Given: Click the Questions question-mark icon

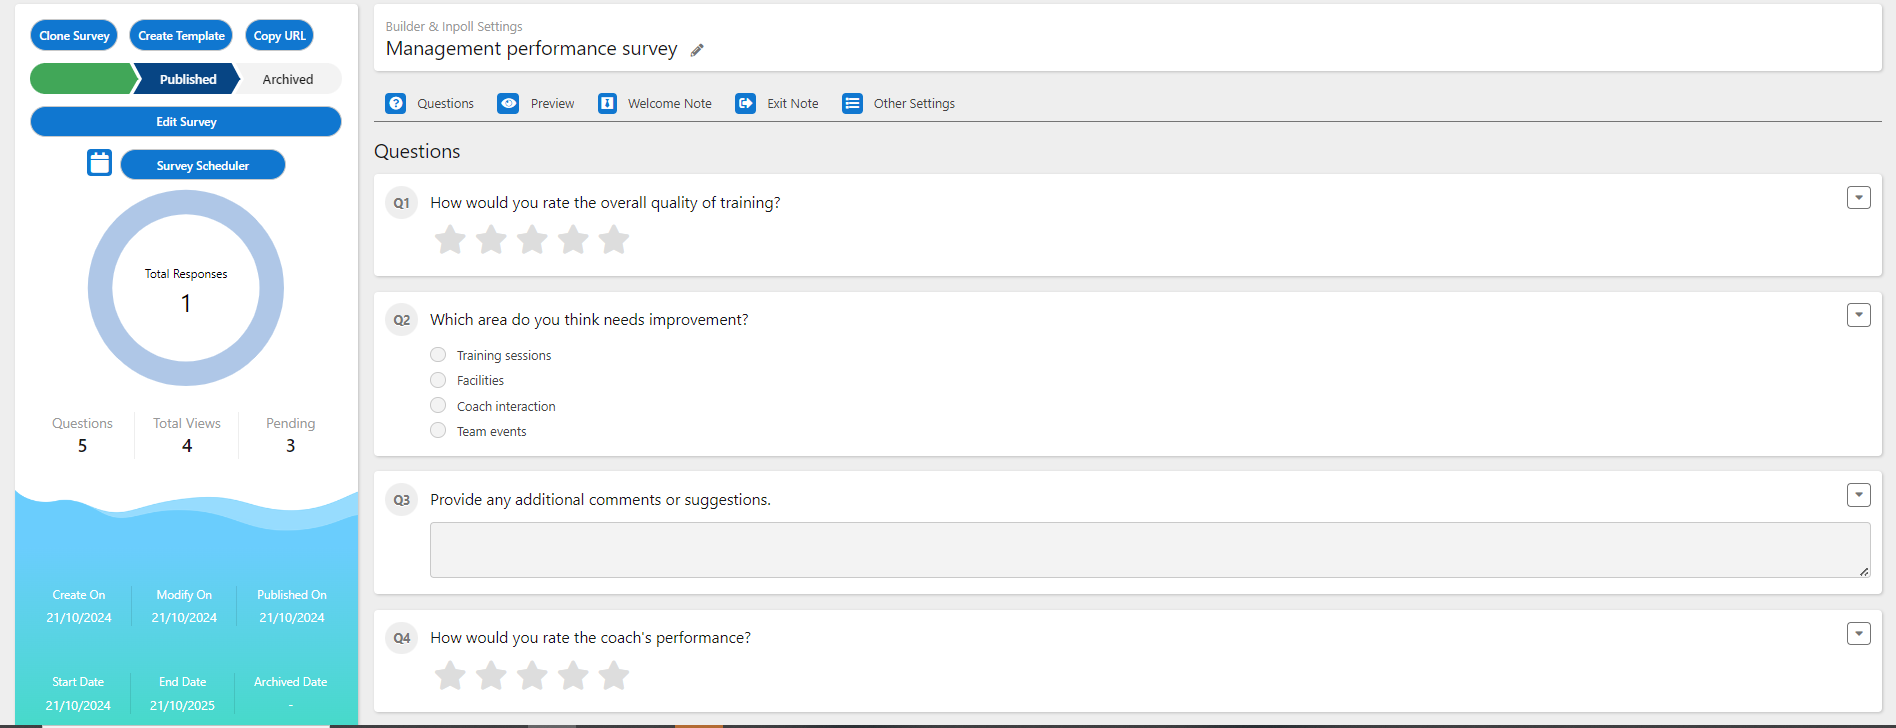Looking at the screenshot, I should (396, 104).
